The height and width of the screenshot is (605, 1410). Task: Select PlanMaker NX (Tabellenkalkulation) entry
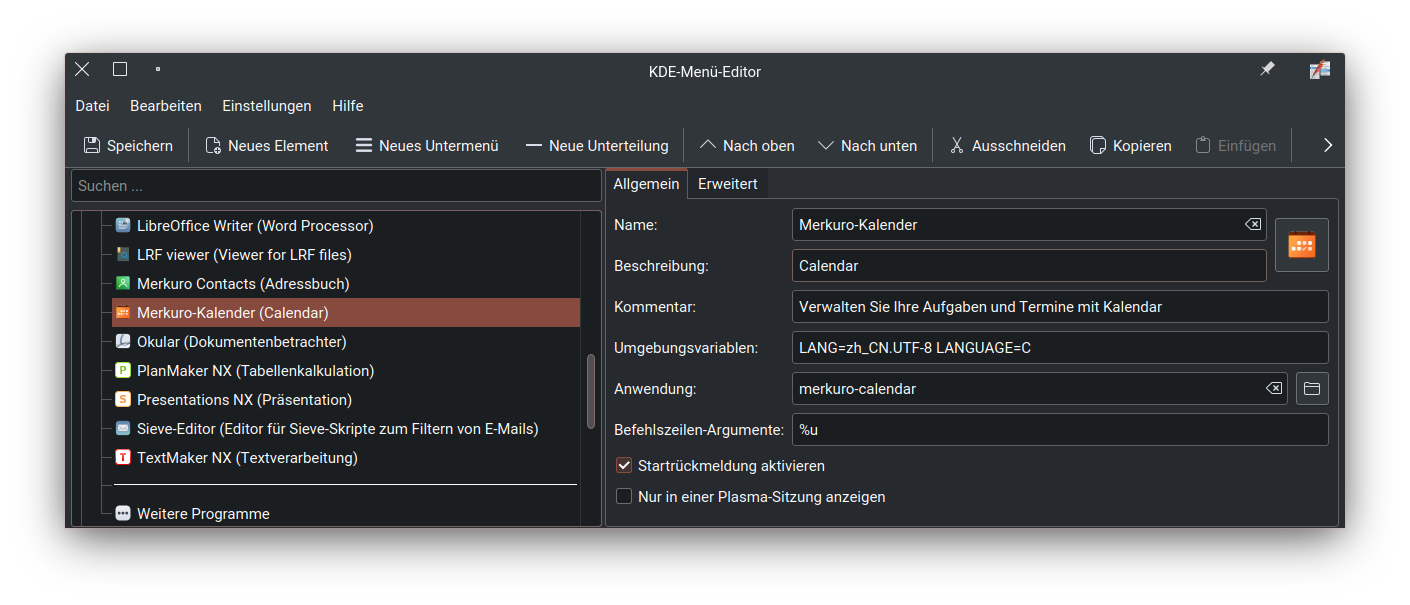256,371
